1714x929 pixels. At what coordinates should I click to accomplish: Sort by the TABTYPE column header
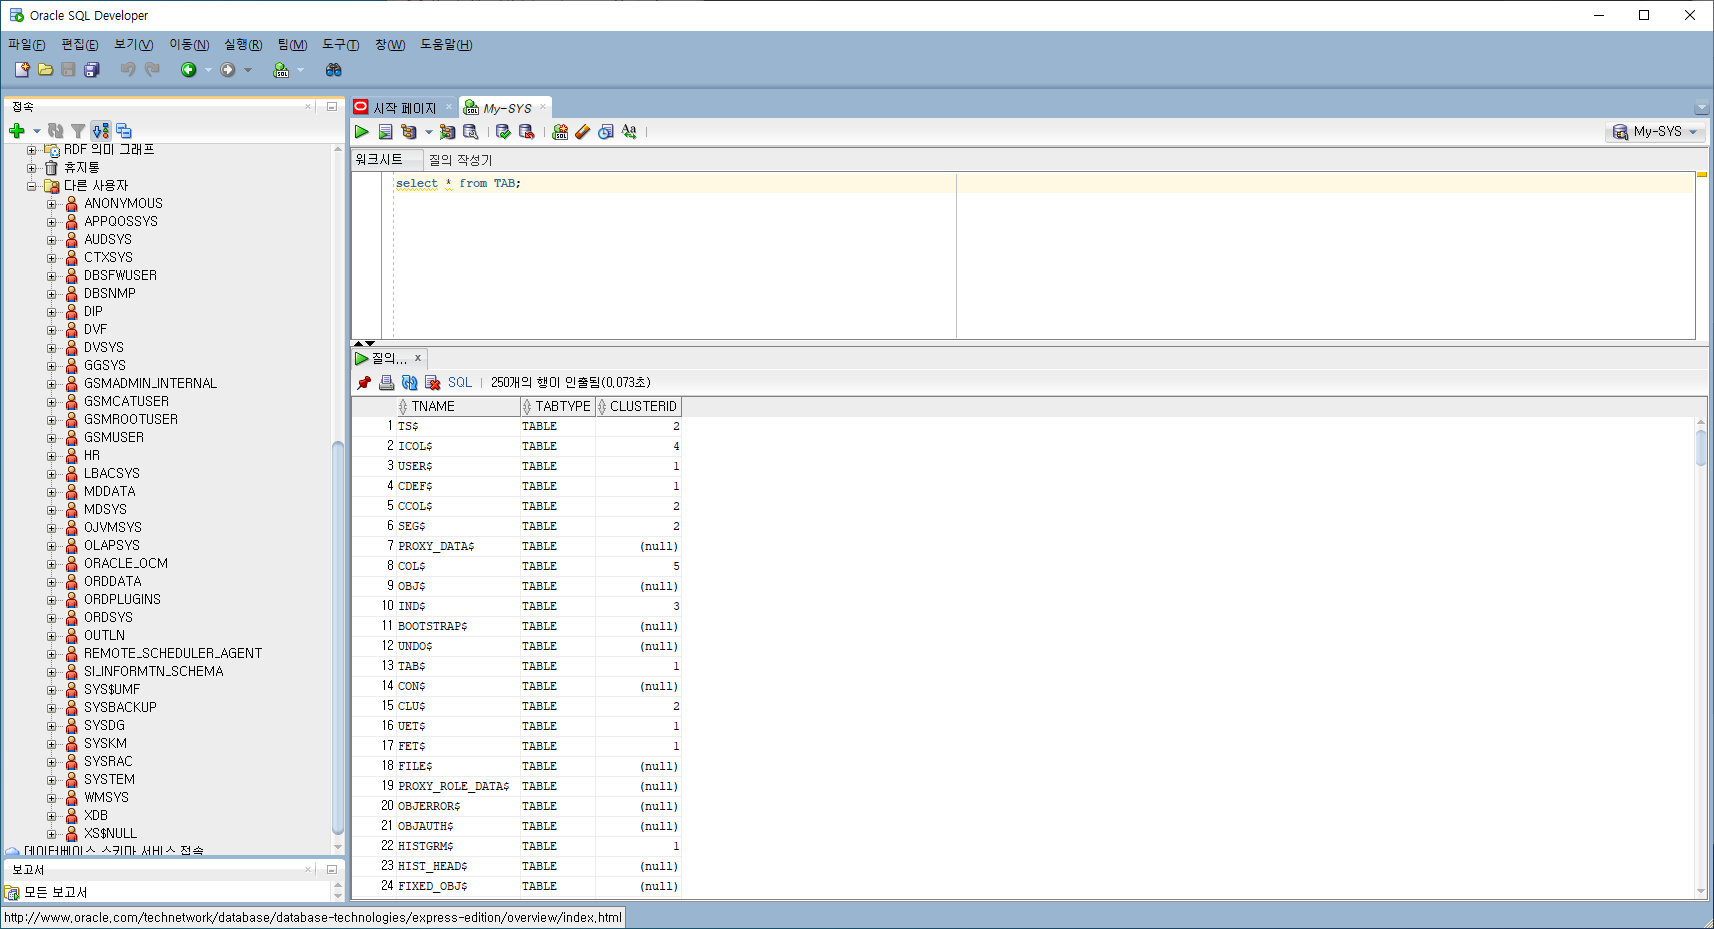pyautogui.click(x=558, y=407)
